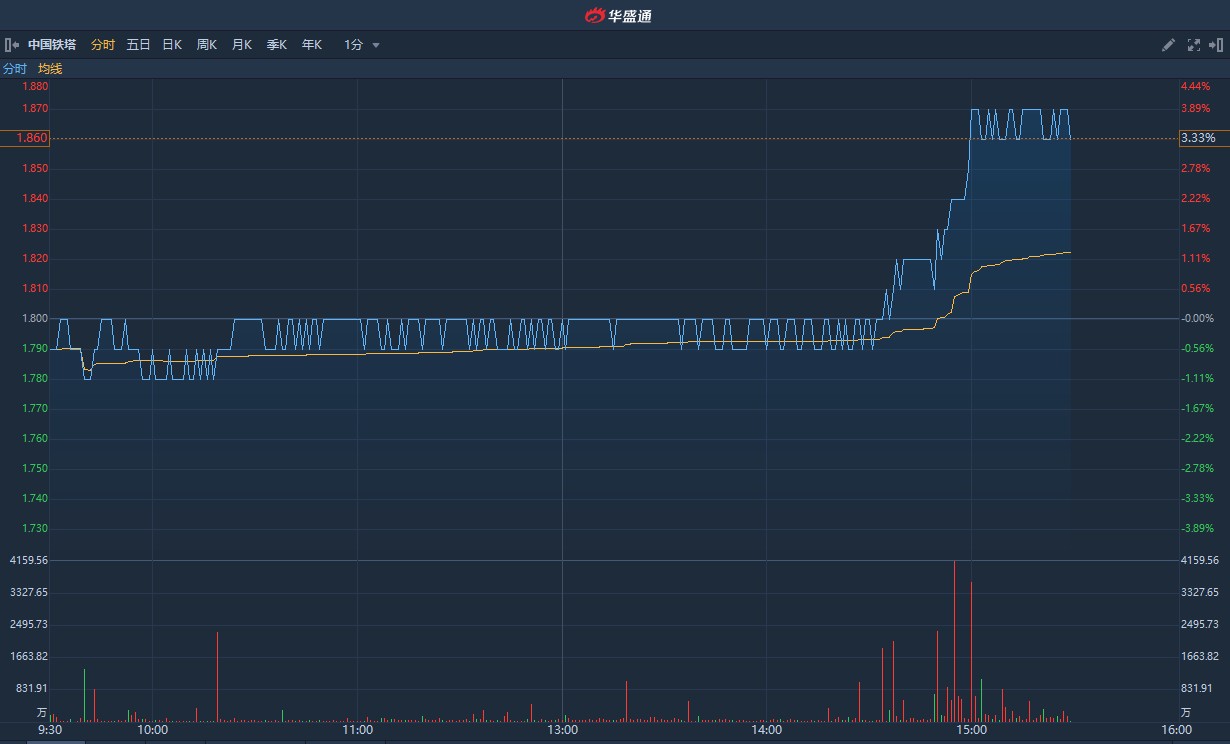Collapse the right side panel icon
Image resolution: width=1230 pixels, height=744 pixels.
(1216, 45)
